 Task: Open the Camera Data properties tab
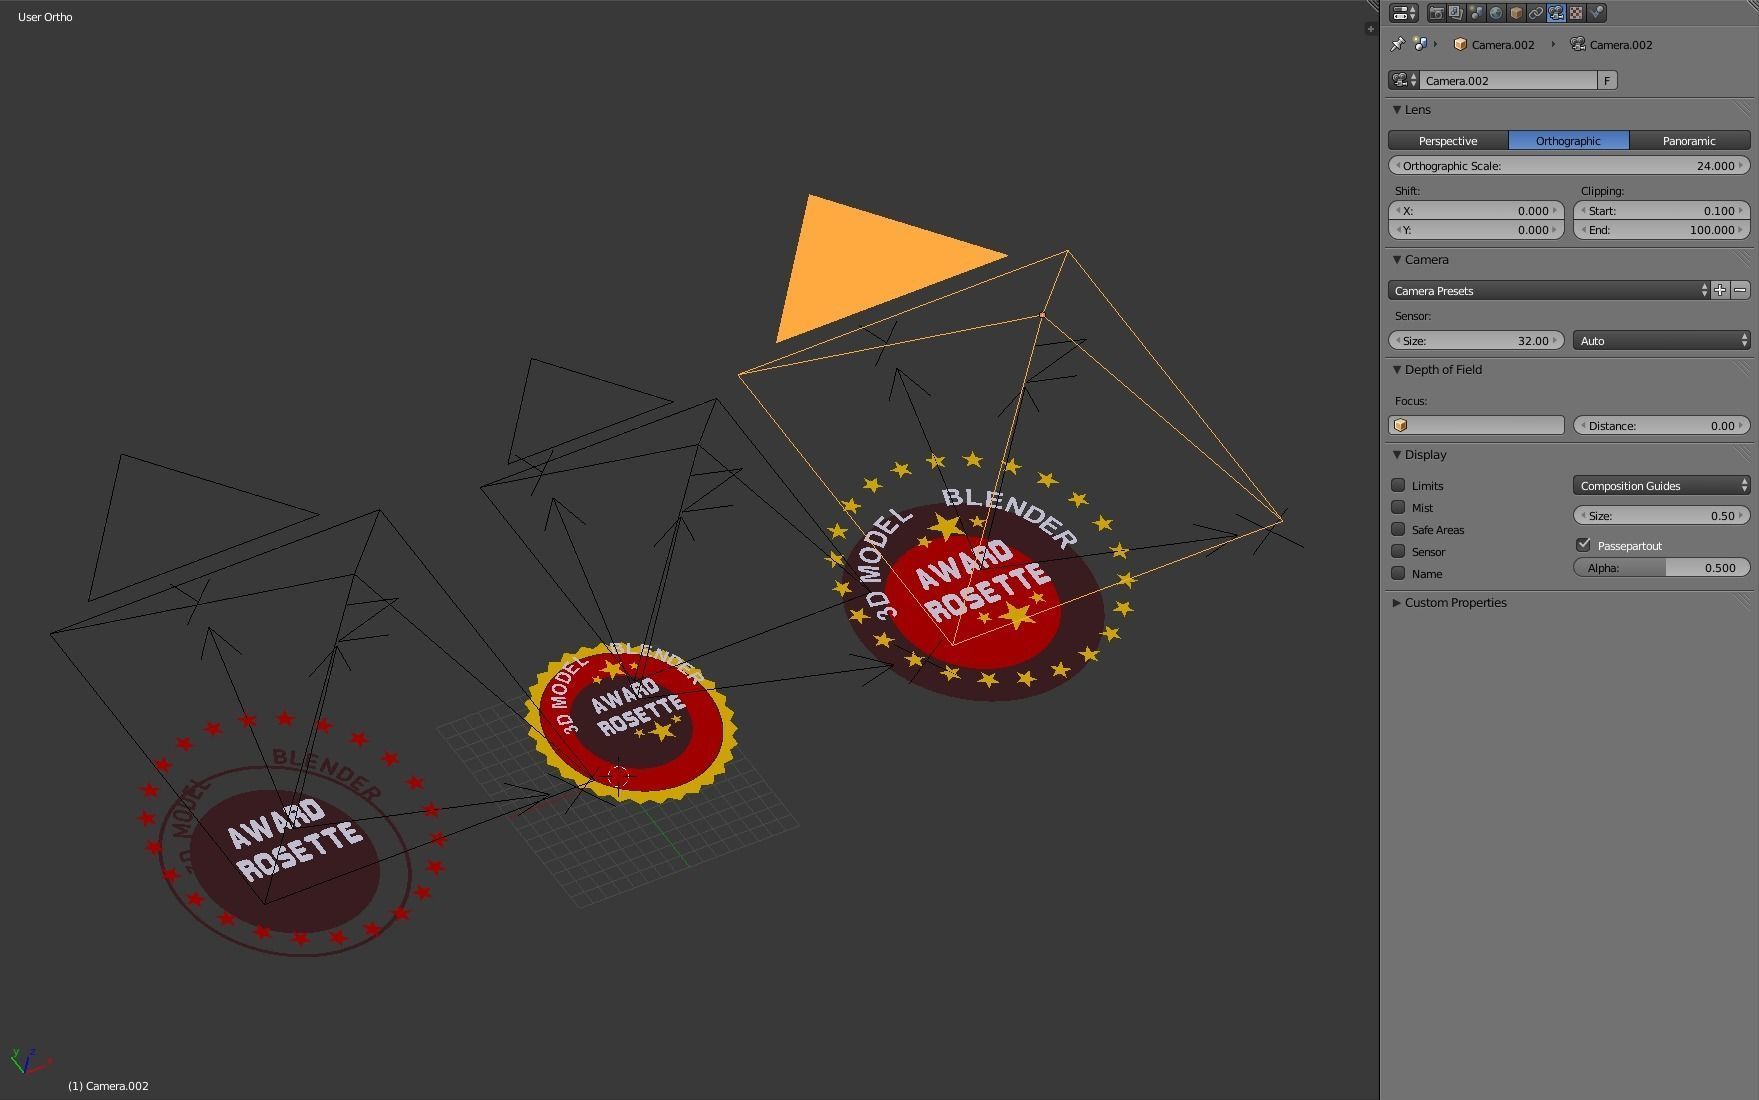[x=1556, y=13]
